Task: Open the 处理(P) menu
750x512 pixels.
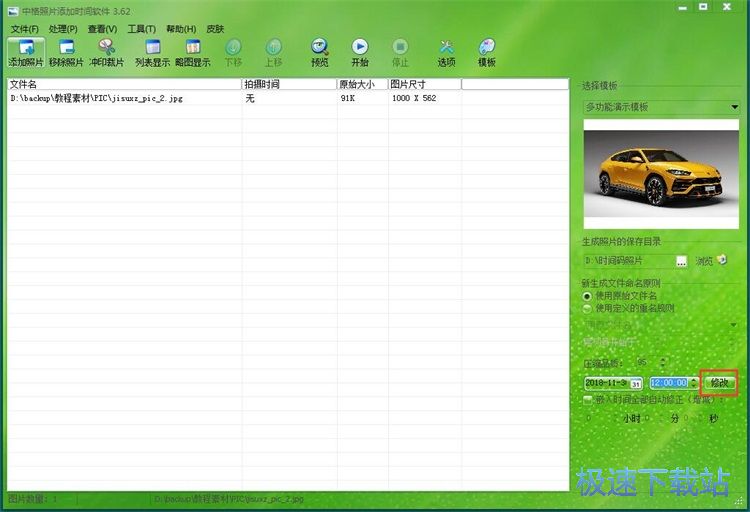Action: coord(63,29)
